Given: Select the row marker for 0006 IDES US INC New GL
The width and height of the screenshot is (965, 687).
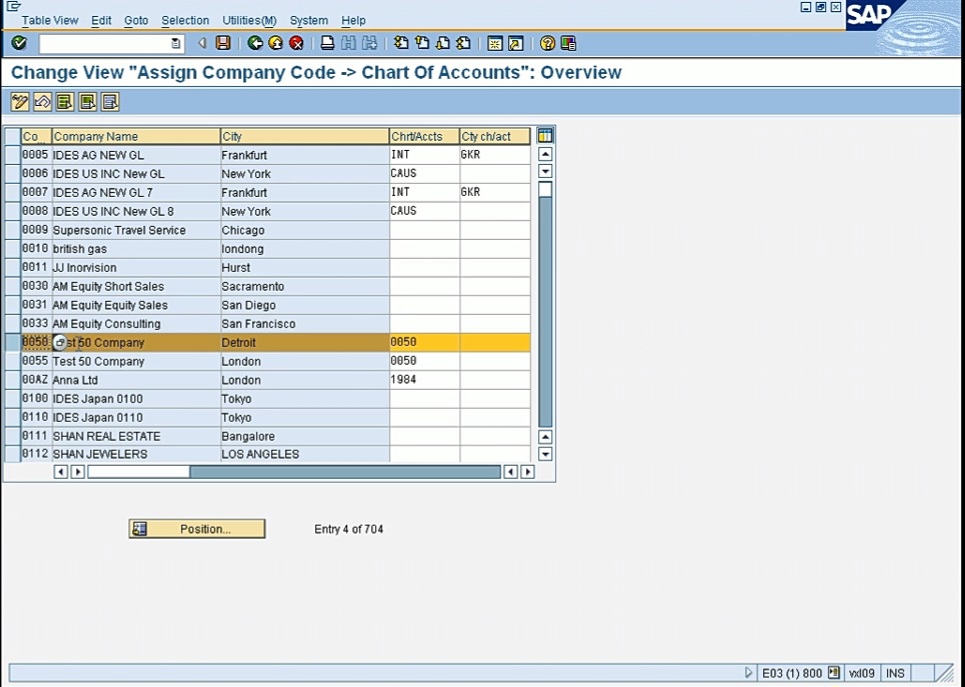Looking at the screenshot, I should (12, 174).
